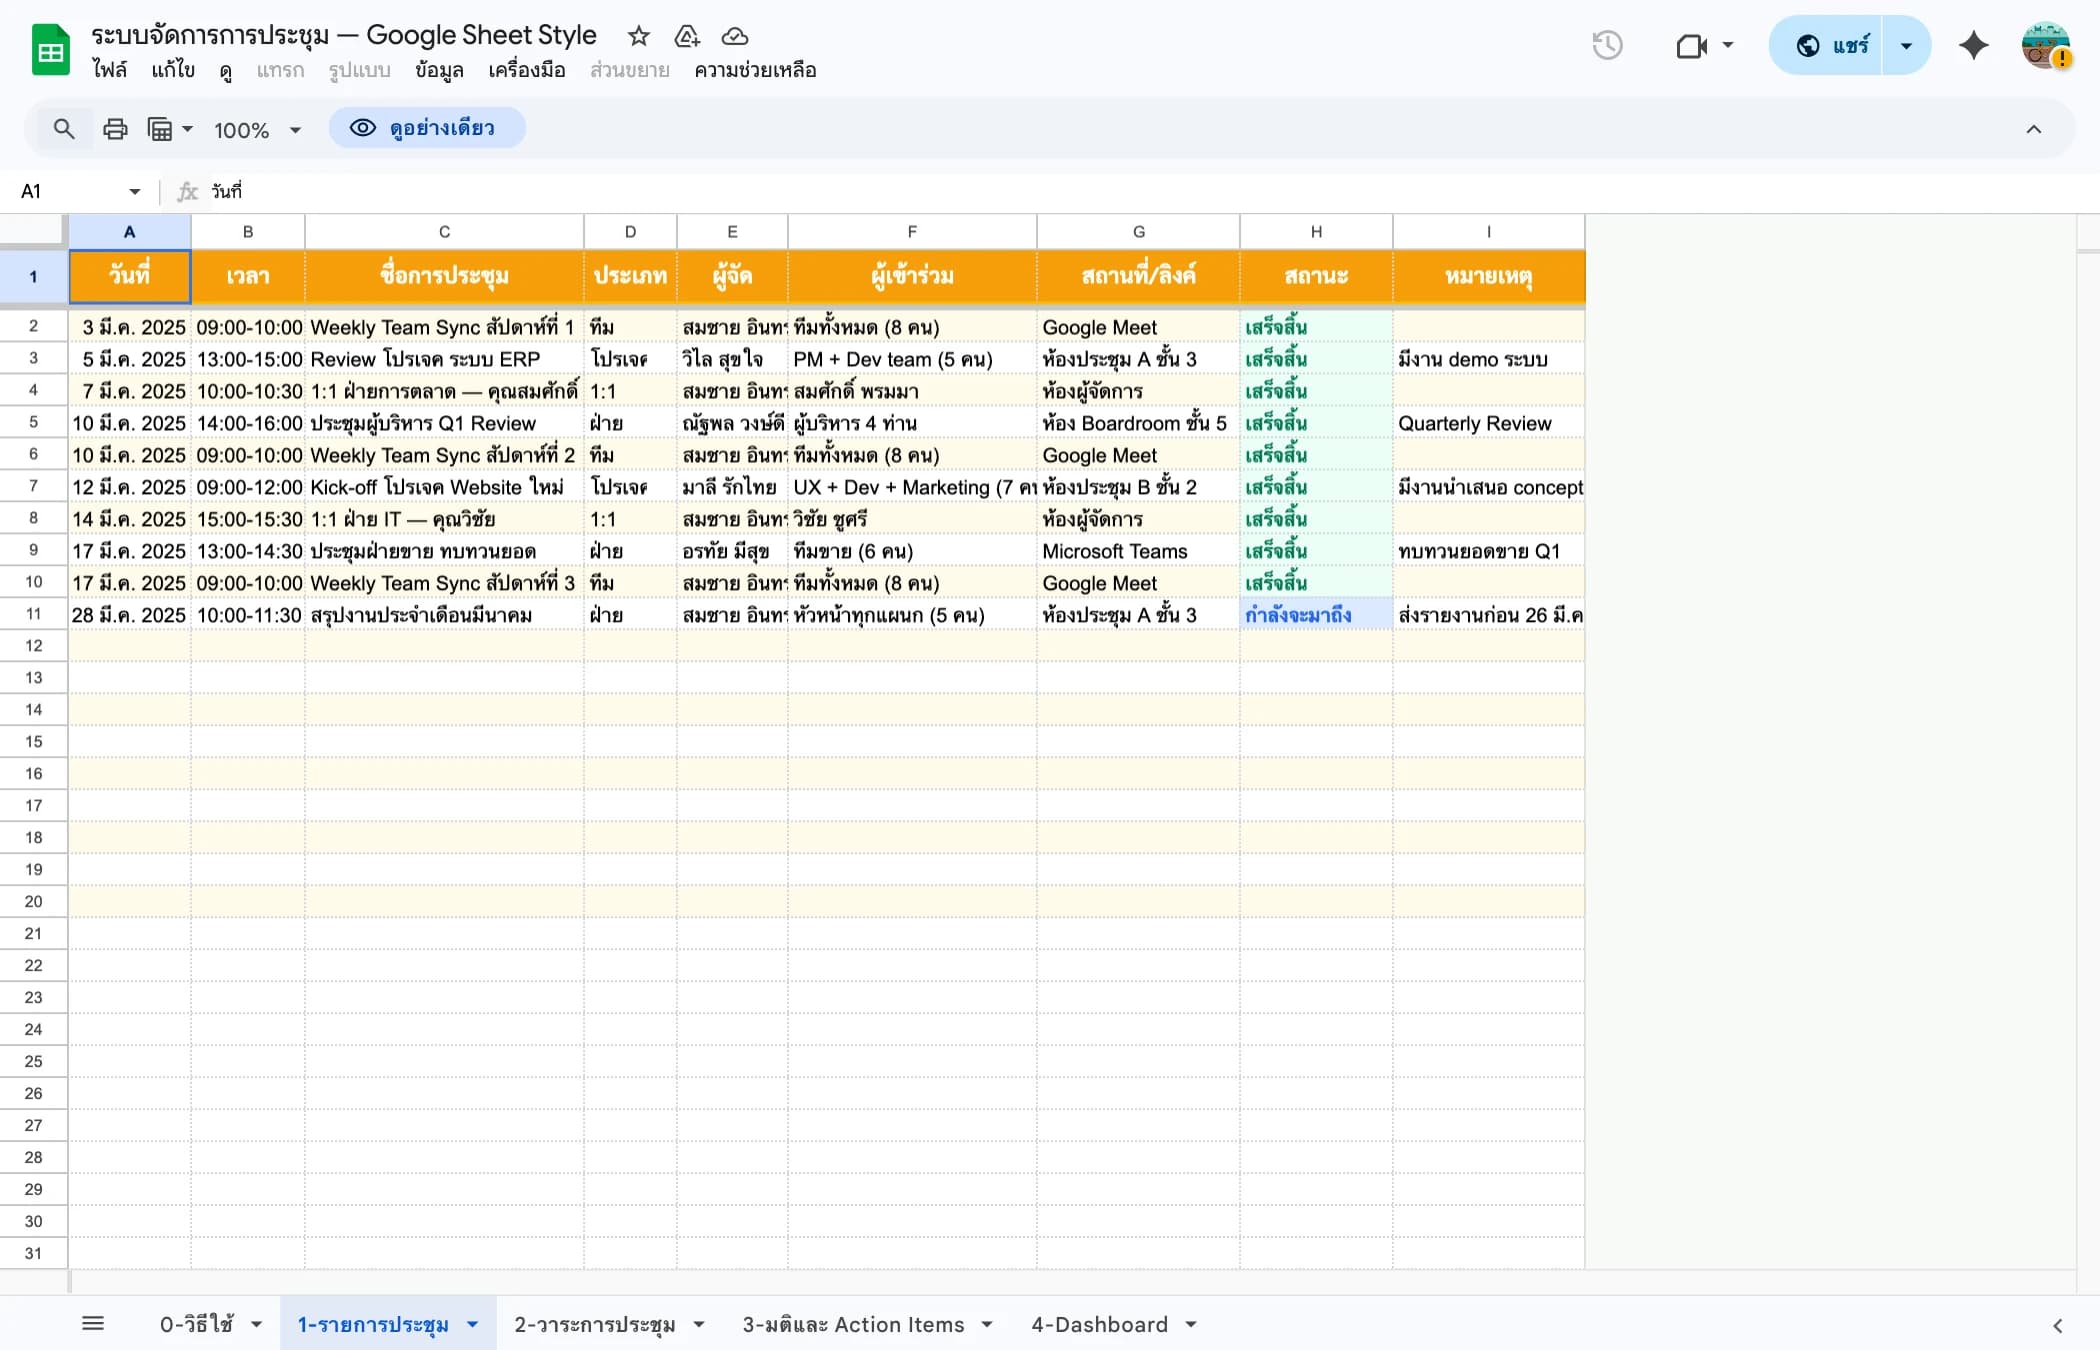Insert a function using the fx icon
Screen dimensions: 2100x1350
(x=186, y=191)
